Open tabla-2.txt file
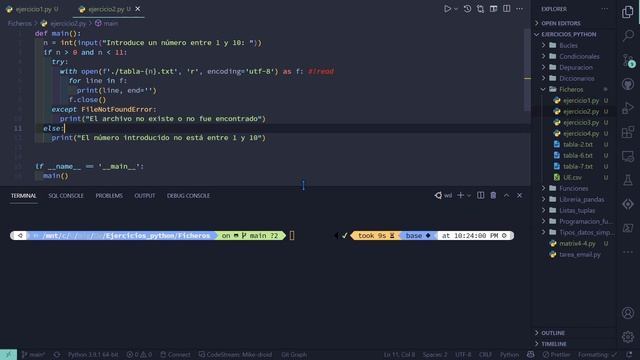The width and height of the screenshot is (640, 360). [x=578, y=144]
